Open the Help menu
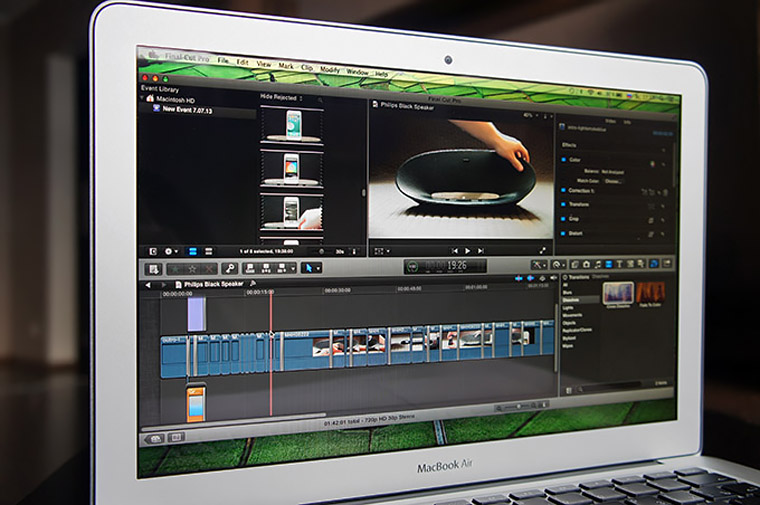Viewport: 760px width, 505px height. point(381,74)
